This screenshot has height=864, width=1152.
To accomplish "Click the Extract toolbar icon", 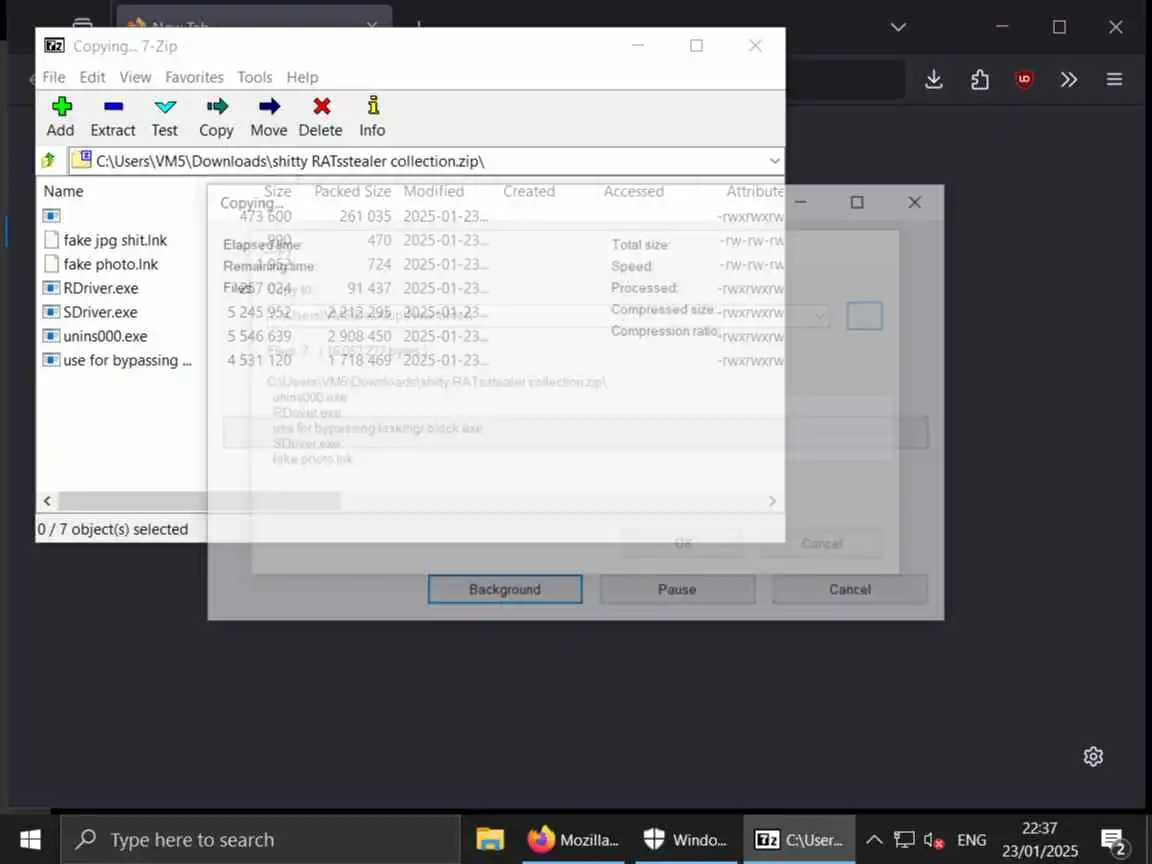I will coord(112,117).
